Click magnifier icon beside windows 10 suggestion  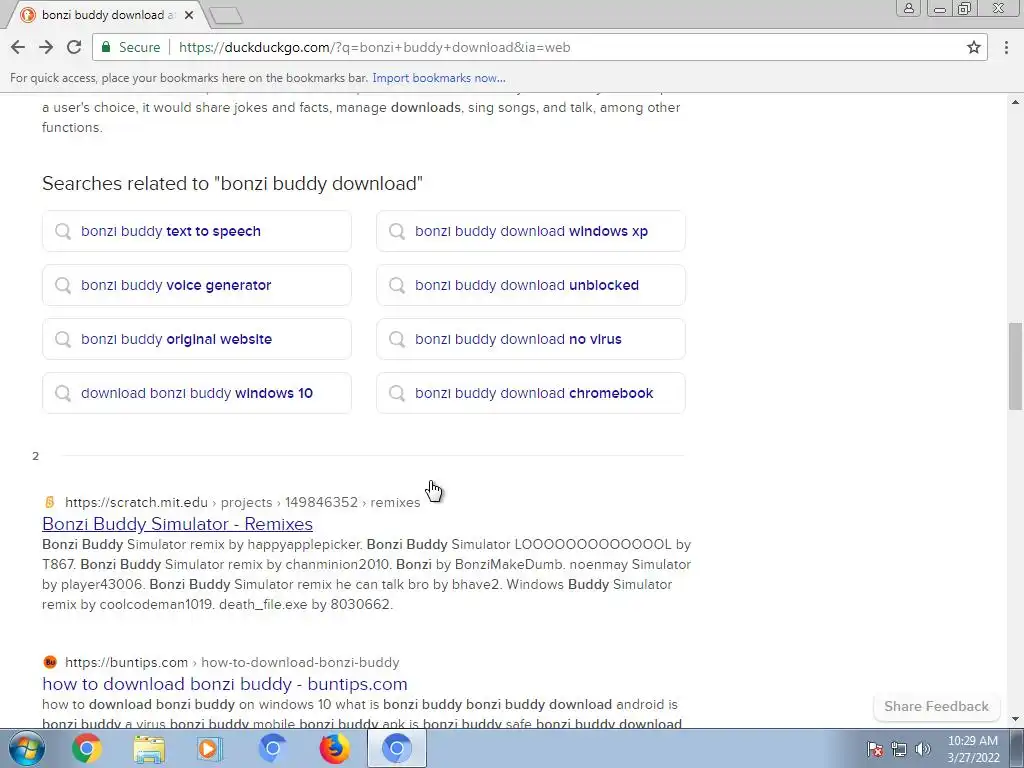point(63,393)
